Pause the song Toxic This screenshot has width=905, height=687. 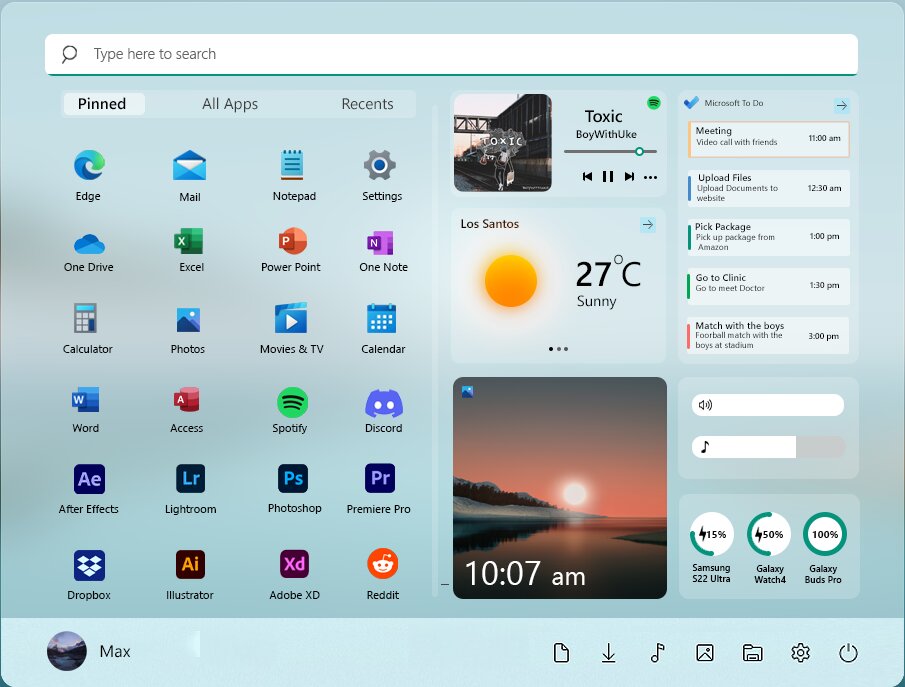point(608,177)
